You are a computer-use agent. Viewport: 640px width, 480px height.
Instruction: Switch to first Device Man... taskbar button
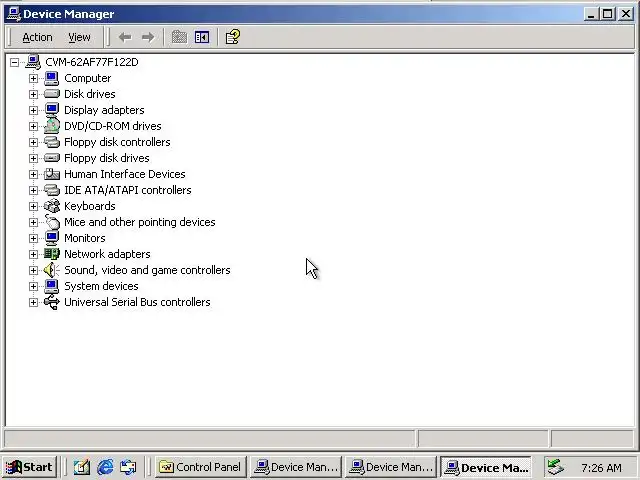tap(296, 467)
